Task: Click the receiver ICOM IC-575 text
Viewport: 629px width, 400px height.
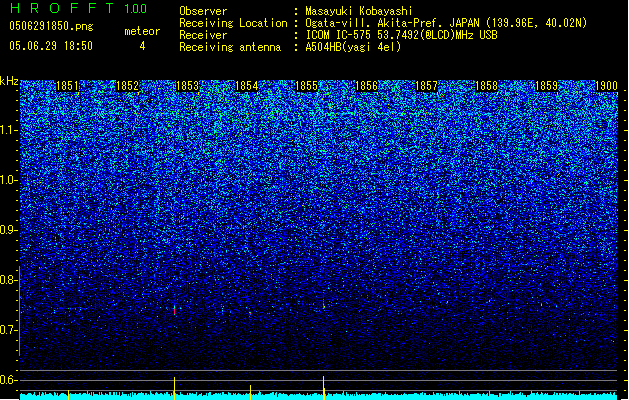Action: (x=401, y=35)
